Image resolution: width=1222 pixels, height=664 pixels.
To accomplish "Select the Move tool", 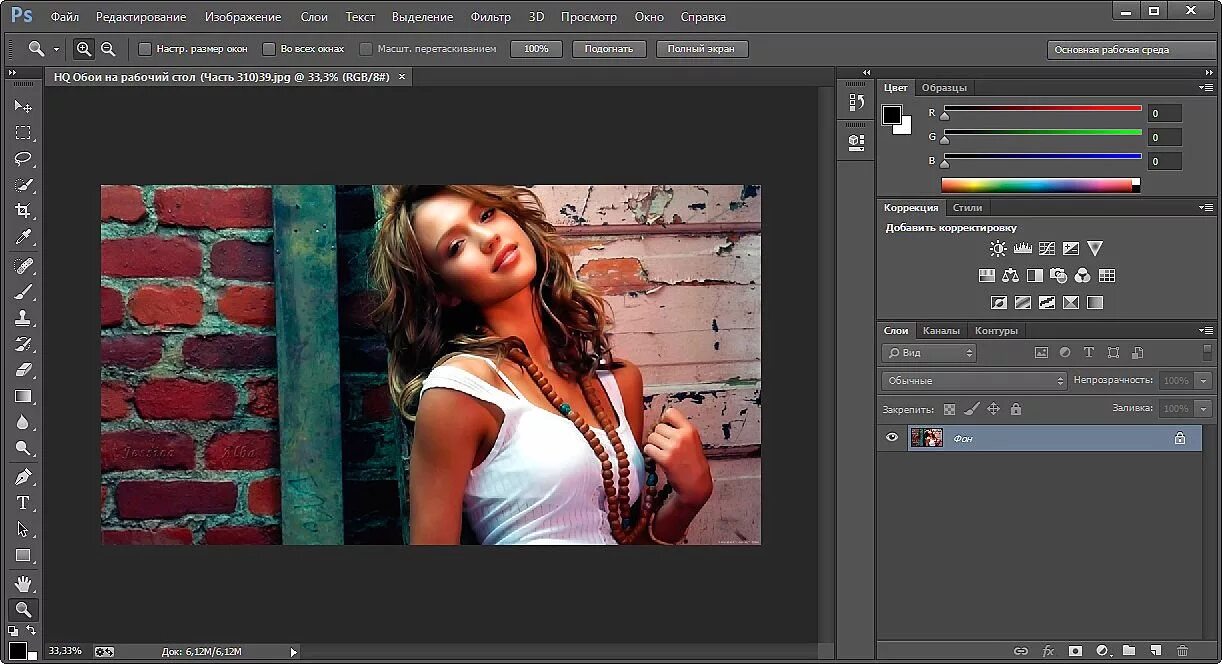I will (x=23, y=106).
